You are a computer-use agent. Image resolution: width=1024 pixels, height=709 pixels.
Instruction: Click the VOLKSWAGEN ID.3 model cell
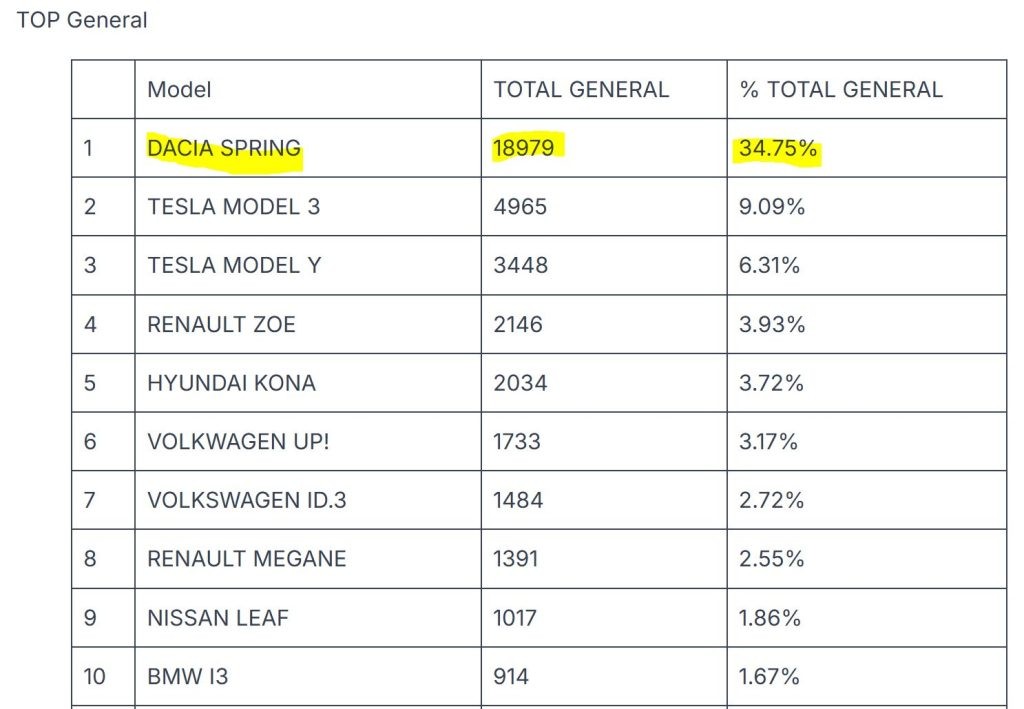(x=247, y=500)
